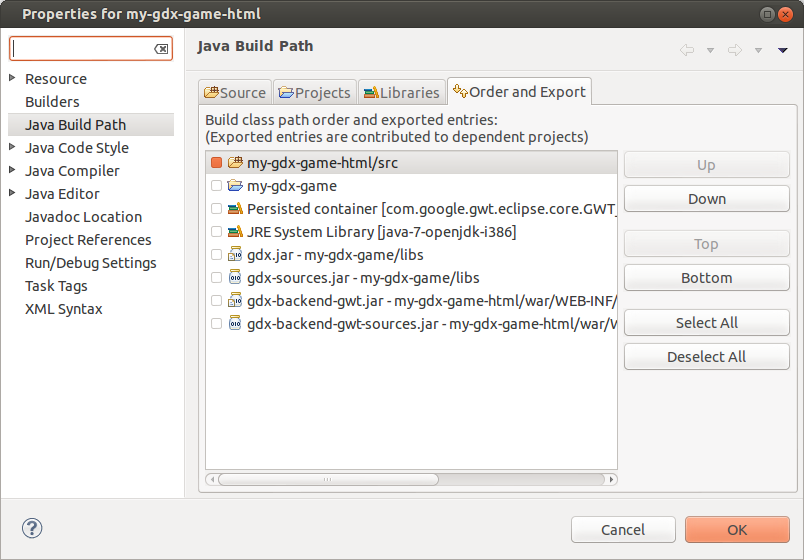The height and width of the screenshot is (560, 804).
Task: Click the back navigation arrow icon
Action: pos(687,50)
